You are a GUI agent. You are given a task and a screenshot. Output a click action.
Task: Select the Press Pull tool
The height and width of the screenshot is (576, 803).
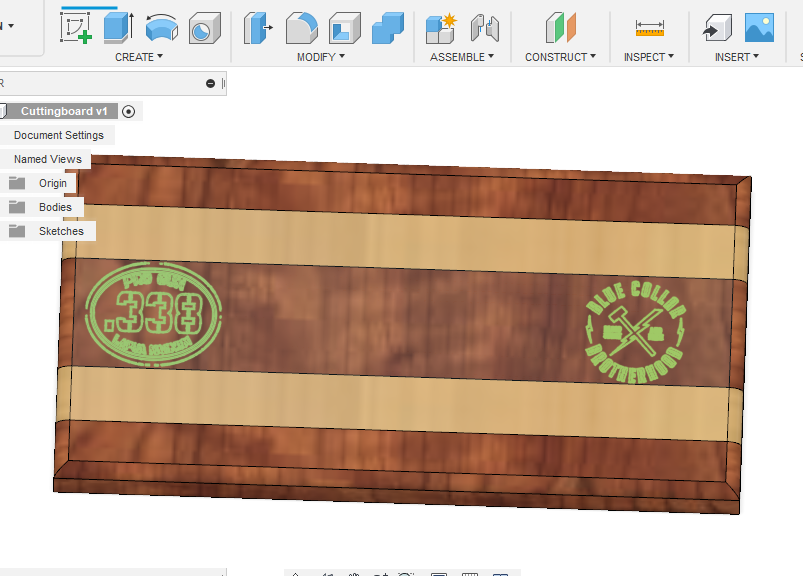258,28
